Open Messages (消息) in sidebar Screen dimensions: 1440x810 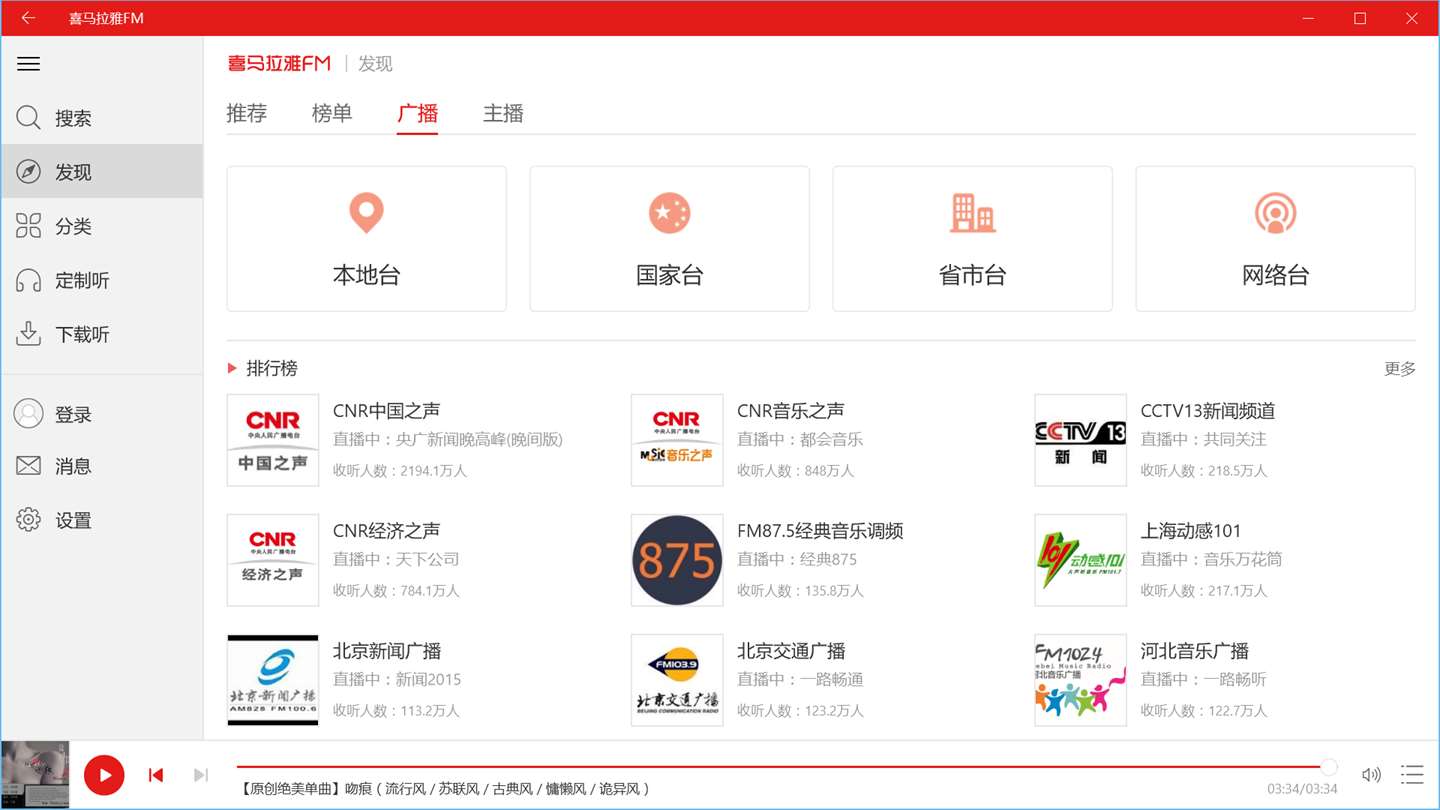[x=101, y=466]
